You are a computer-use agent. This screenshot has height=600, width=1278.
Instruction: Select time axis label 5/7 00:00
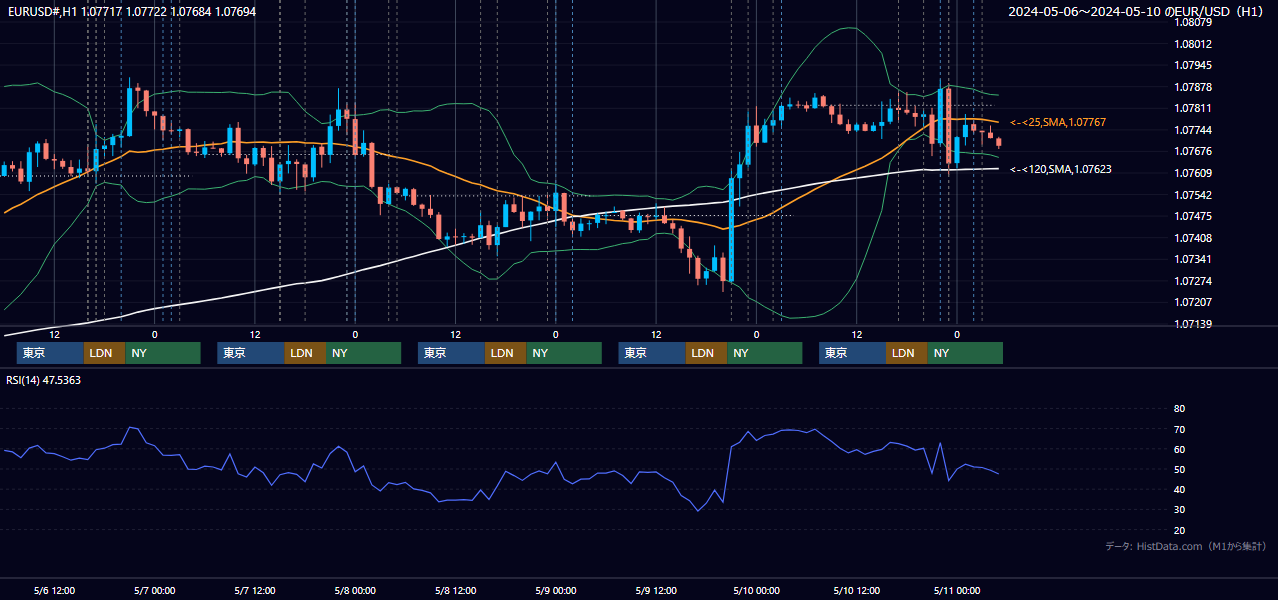pyautogui.click(x=154, y=590)
